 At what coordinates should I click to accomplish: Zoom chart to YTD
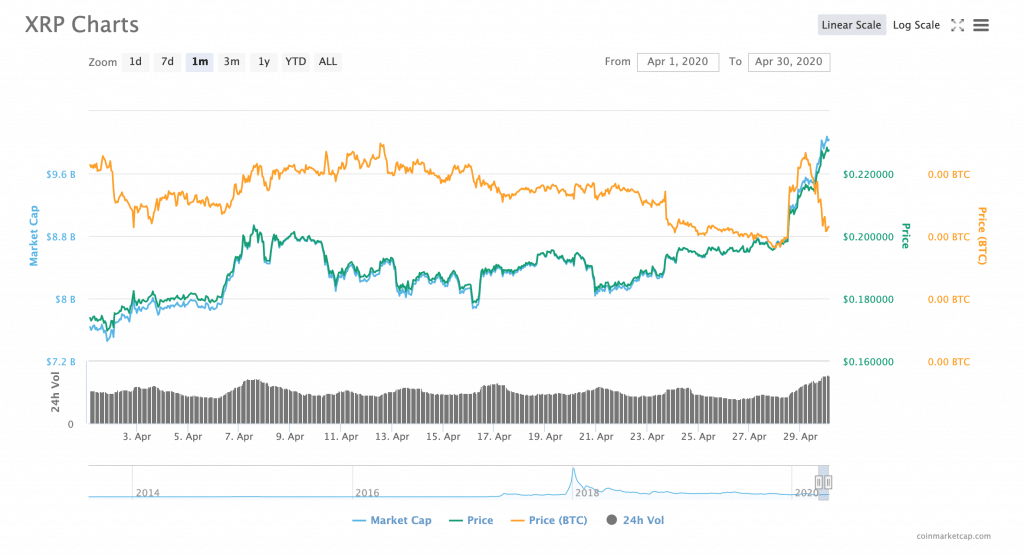[295, 62]
